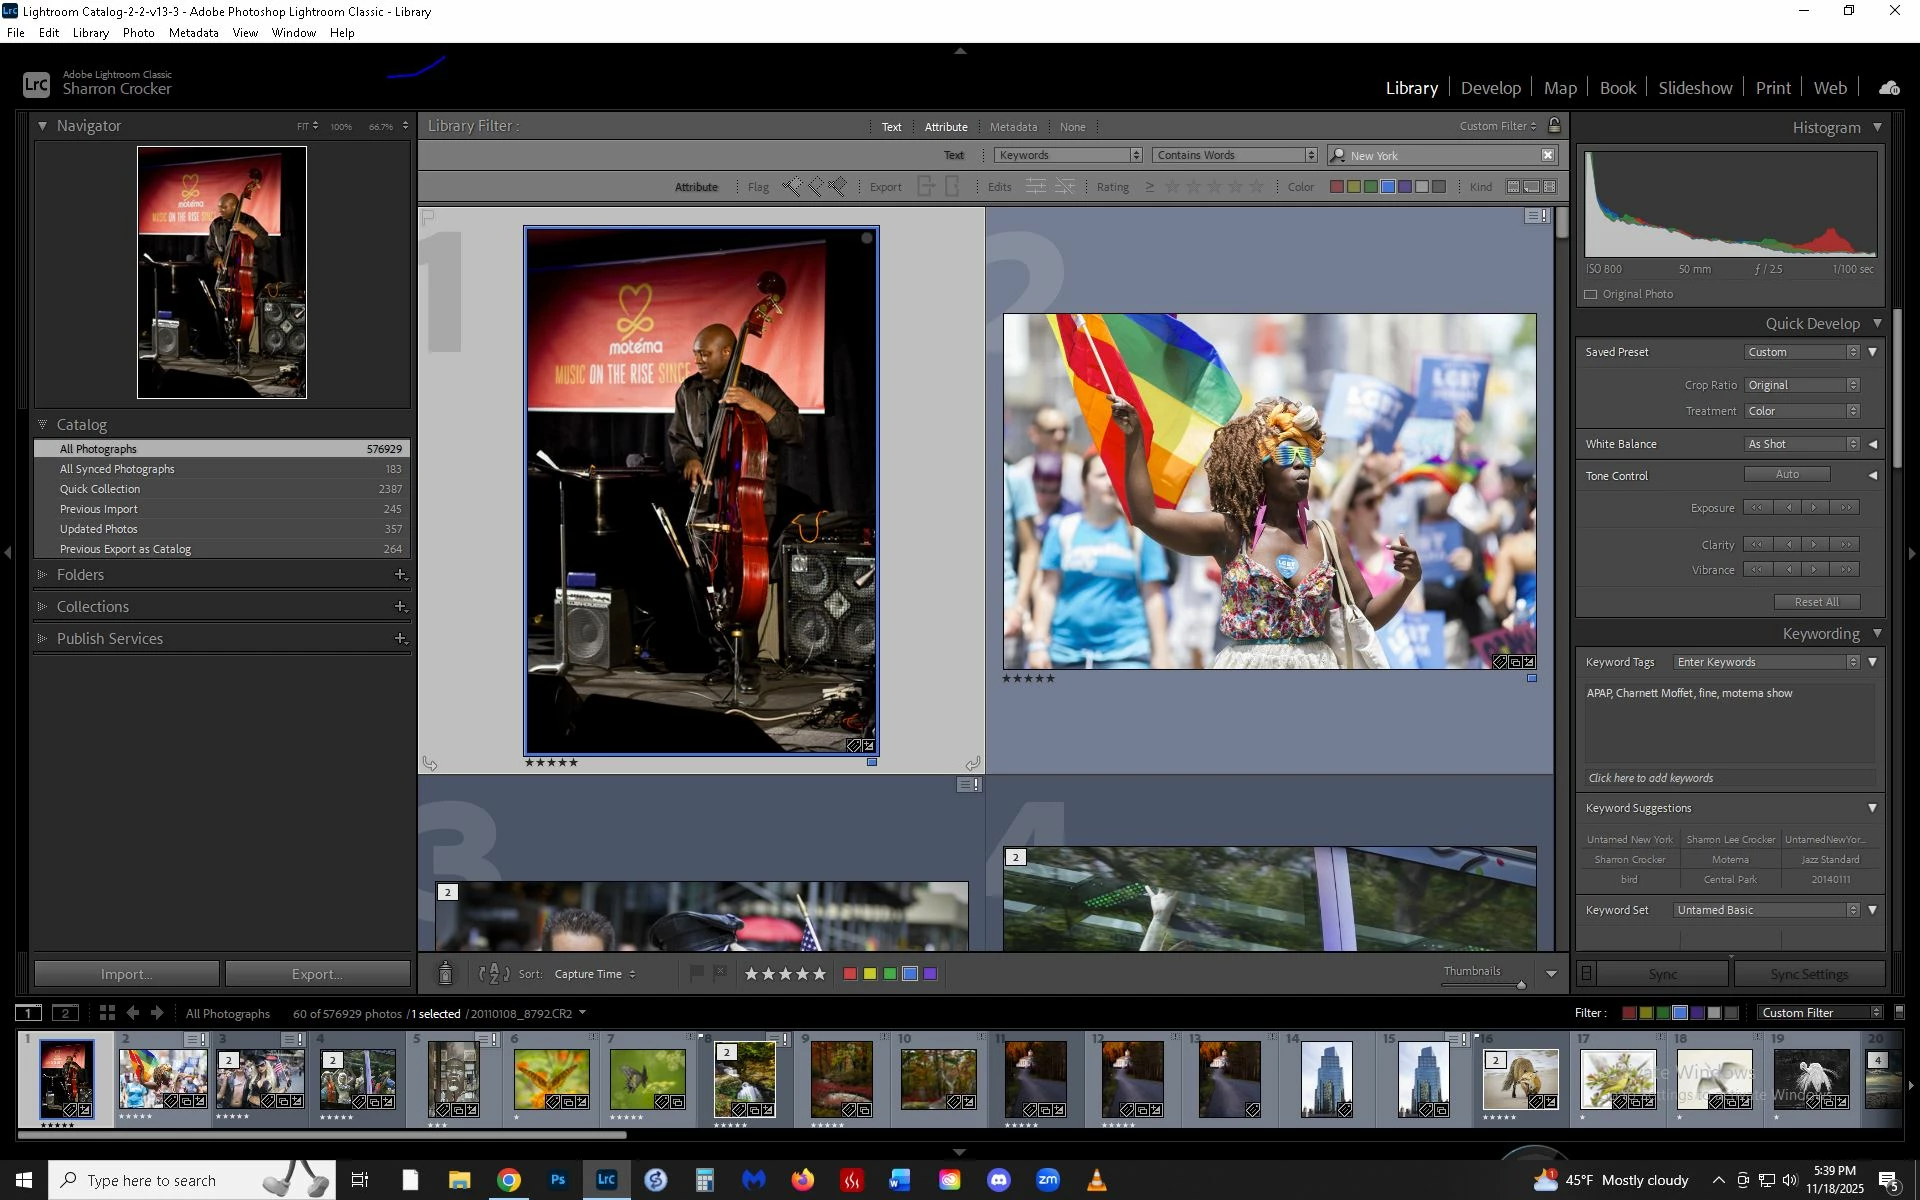Apply the red color label in the toolbar

(850, 974)
